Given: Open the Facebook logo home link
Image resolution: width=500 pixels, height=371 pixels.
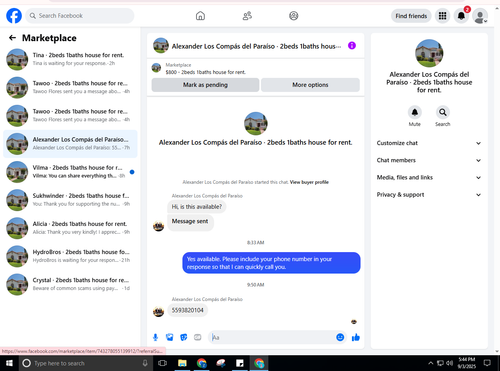Looking at the screenshot, I should pyautogui.click(x=14, y=16).
